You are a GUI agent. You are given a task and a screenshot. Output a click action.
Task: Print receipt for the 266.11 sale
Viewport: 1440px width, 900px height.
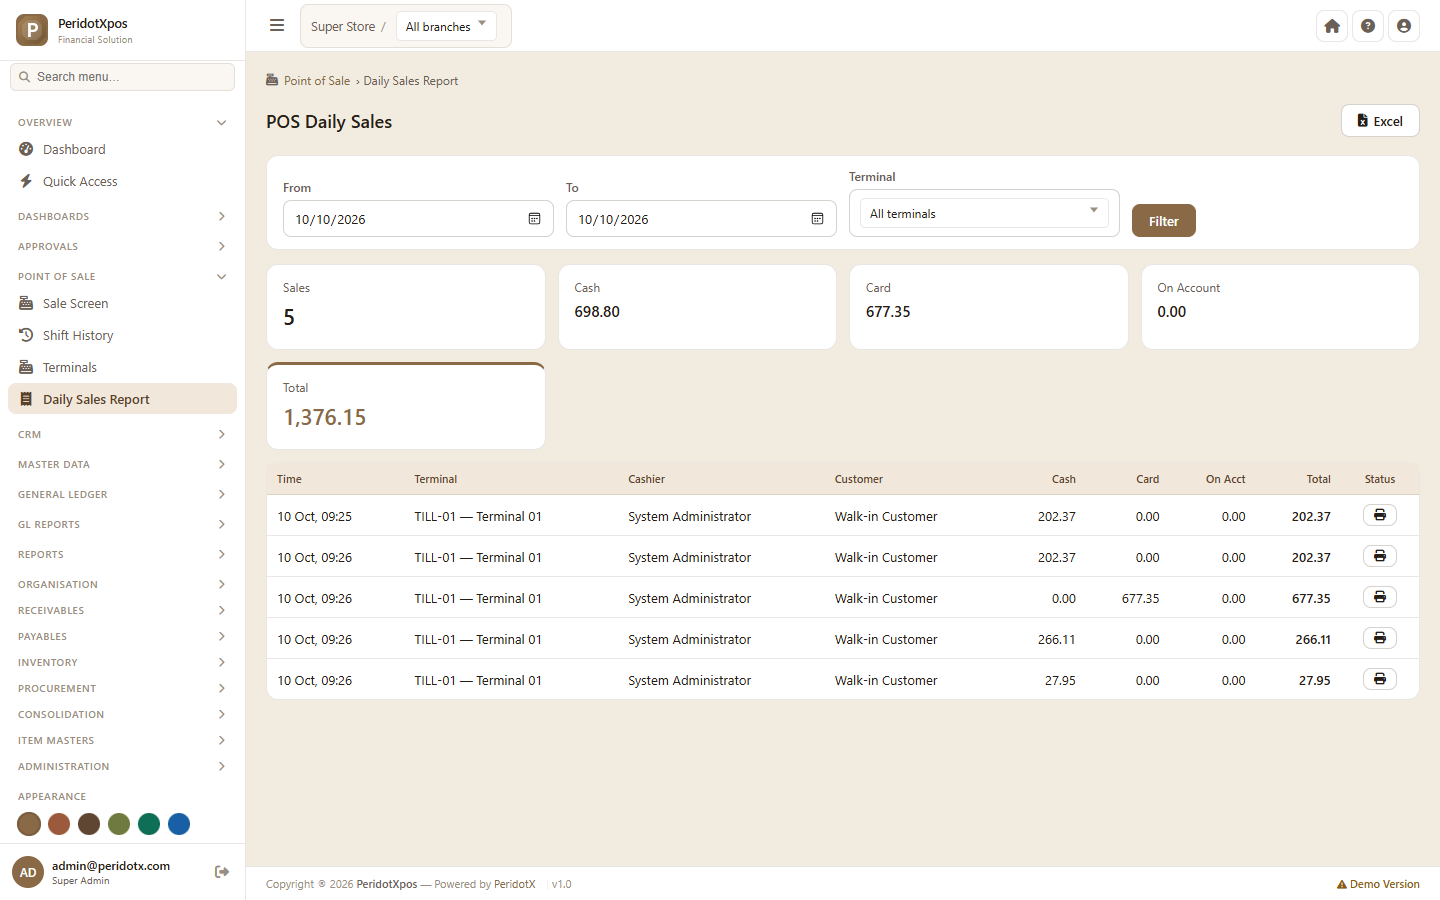(1380, 638)
